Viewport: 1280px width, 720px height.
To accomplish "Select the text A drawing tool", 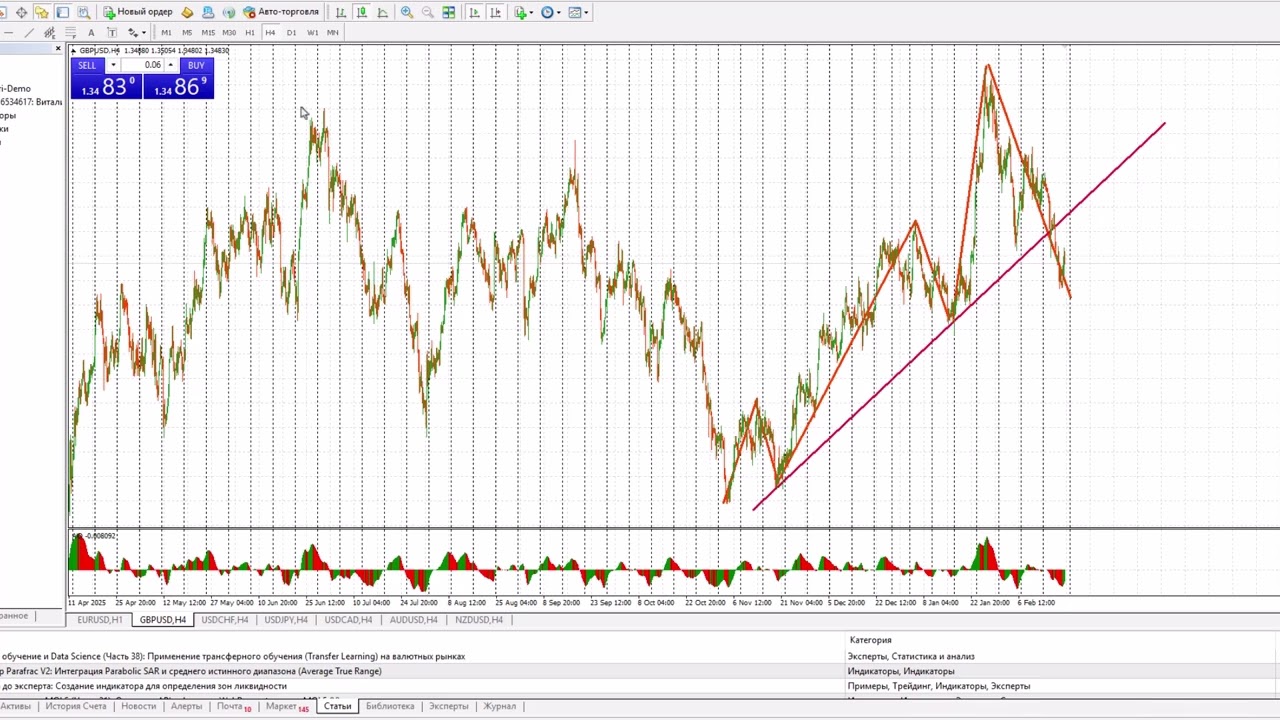I will 91,33.
